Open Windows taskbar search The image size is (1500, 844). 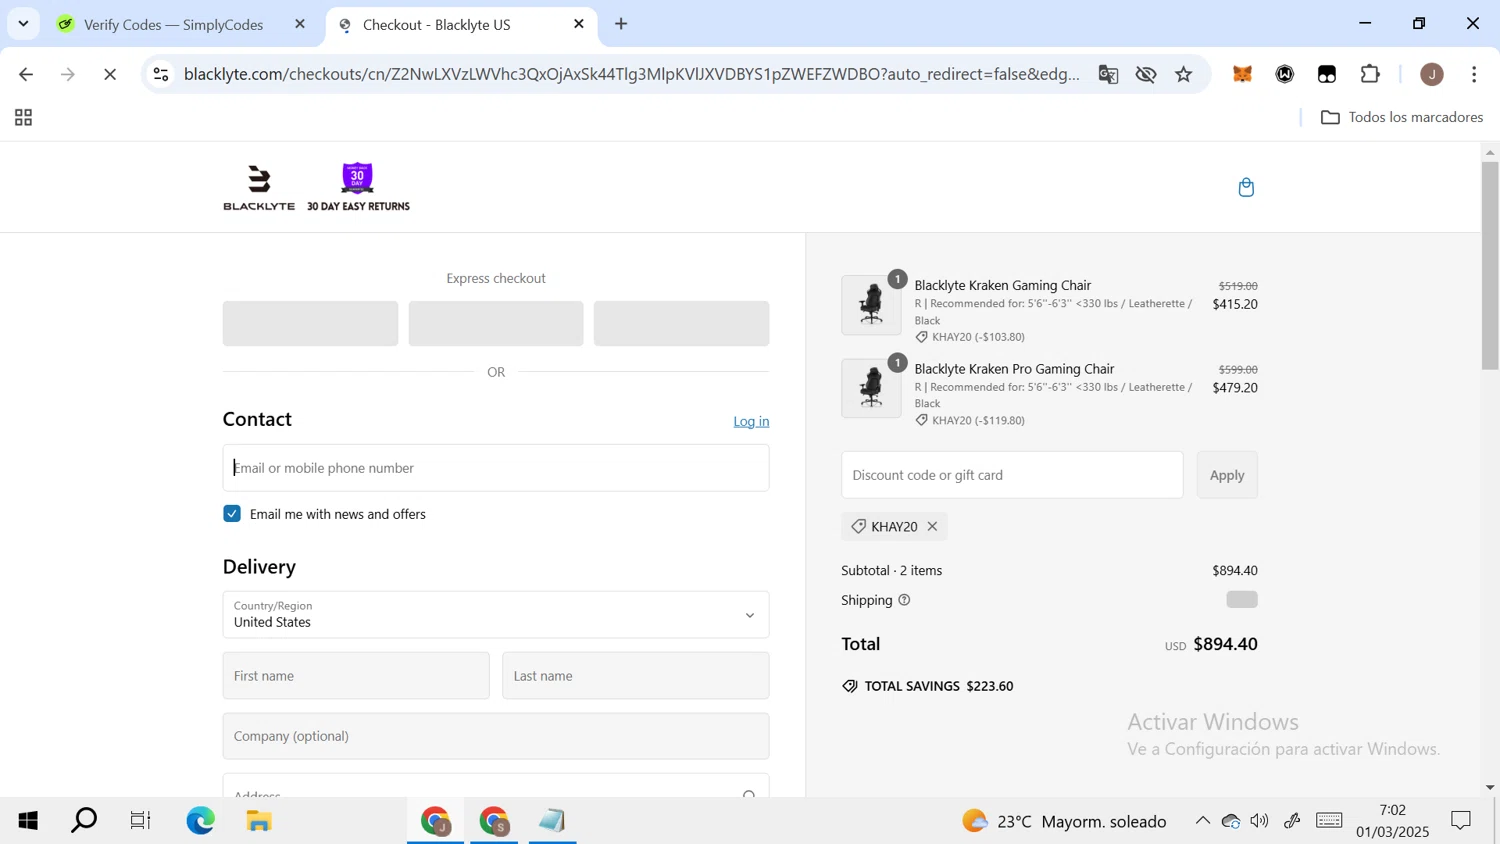pos(84,821)
